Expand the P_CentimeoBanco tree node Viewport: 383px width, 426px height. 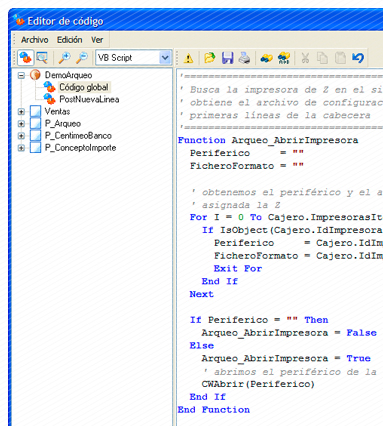tap(21, 136)
